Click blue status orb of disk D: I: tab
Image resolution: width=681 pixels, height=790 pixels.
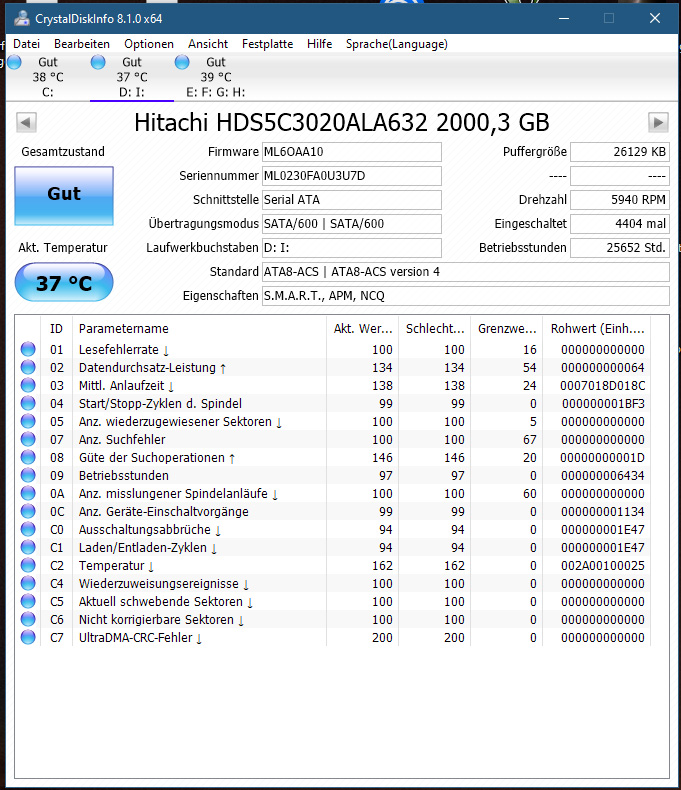[98, 62]
